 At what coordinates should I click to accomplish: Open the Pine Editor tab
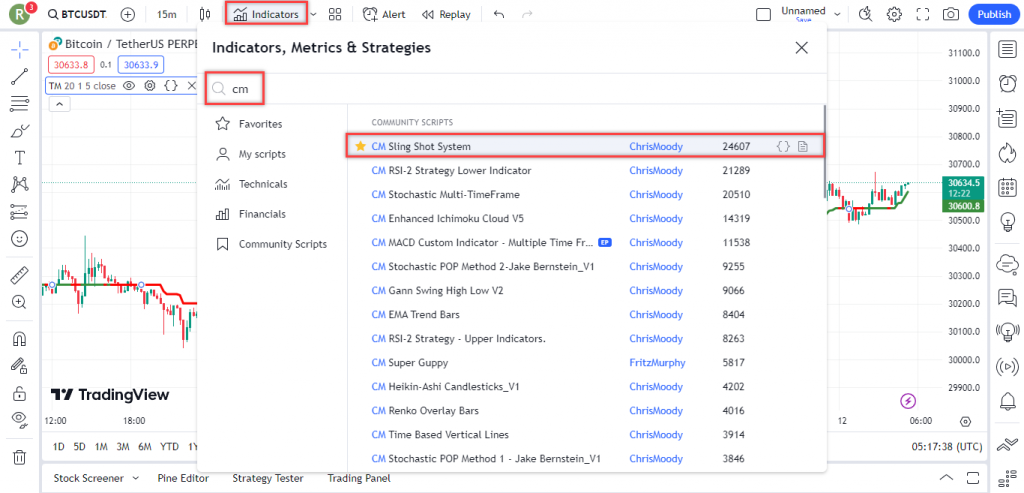pos(184,478)
